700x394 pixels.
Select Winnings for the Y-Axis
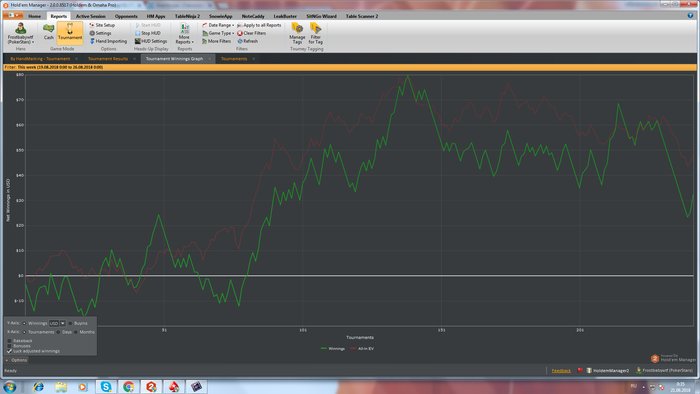click(x=25, y=323)
